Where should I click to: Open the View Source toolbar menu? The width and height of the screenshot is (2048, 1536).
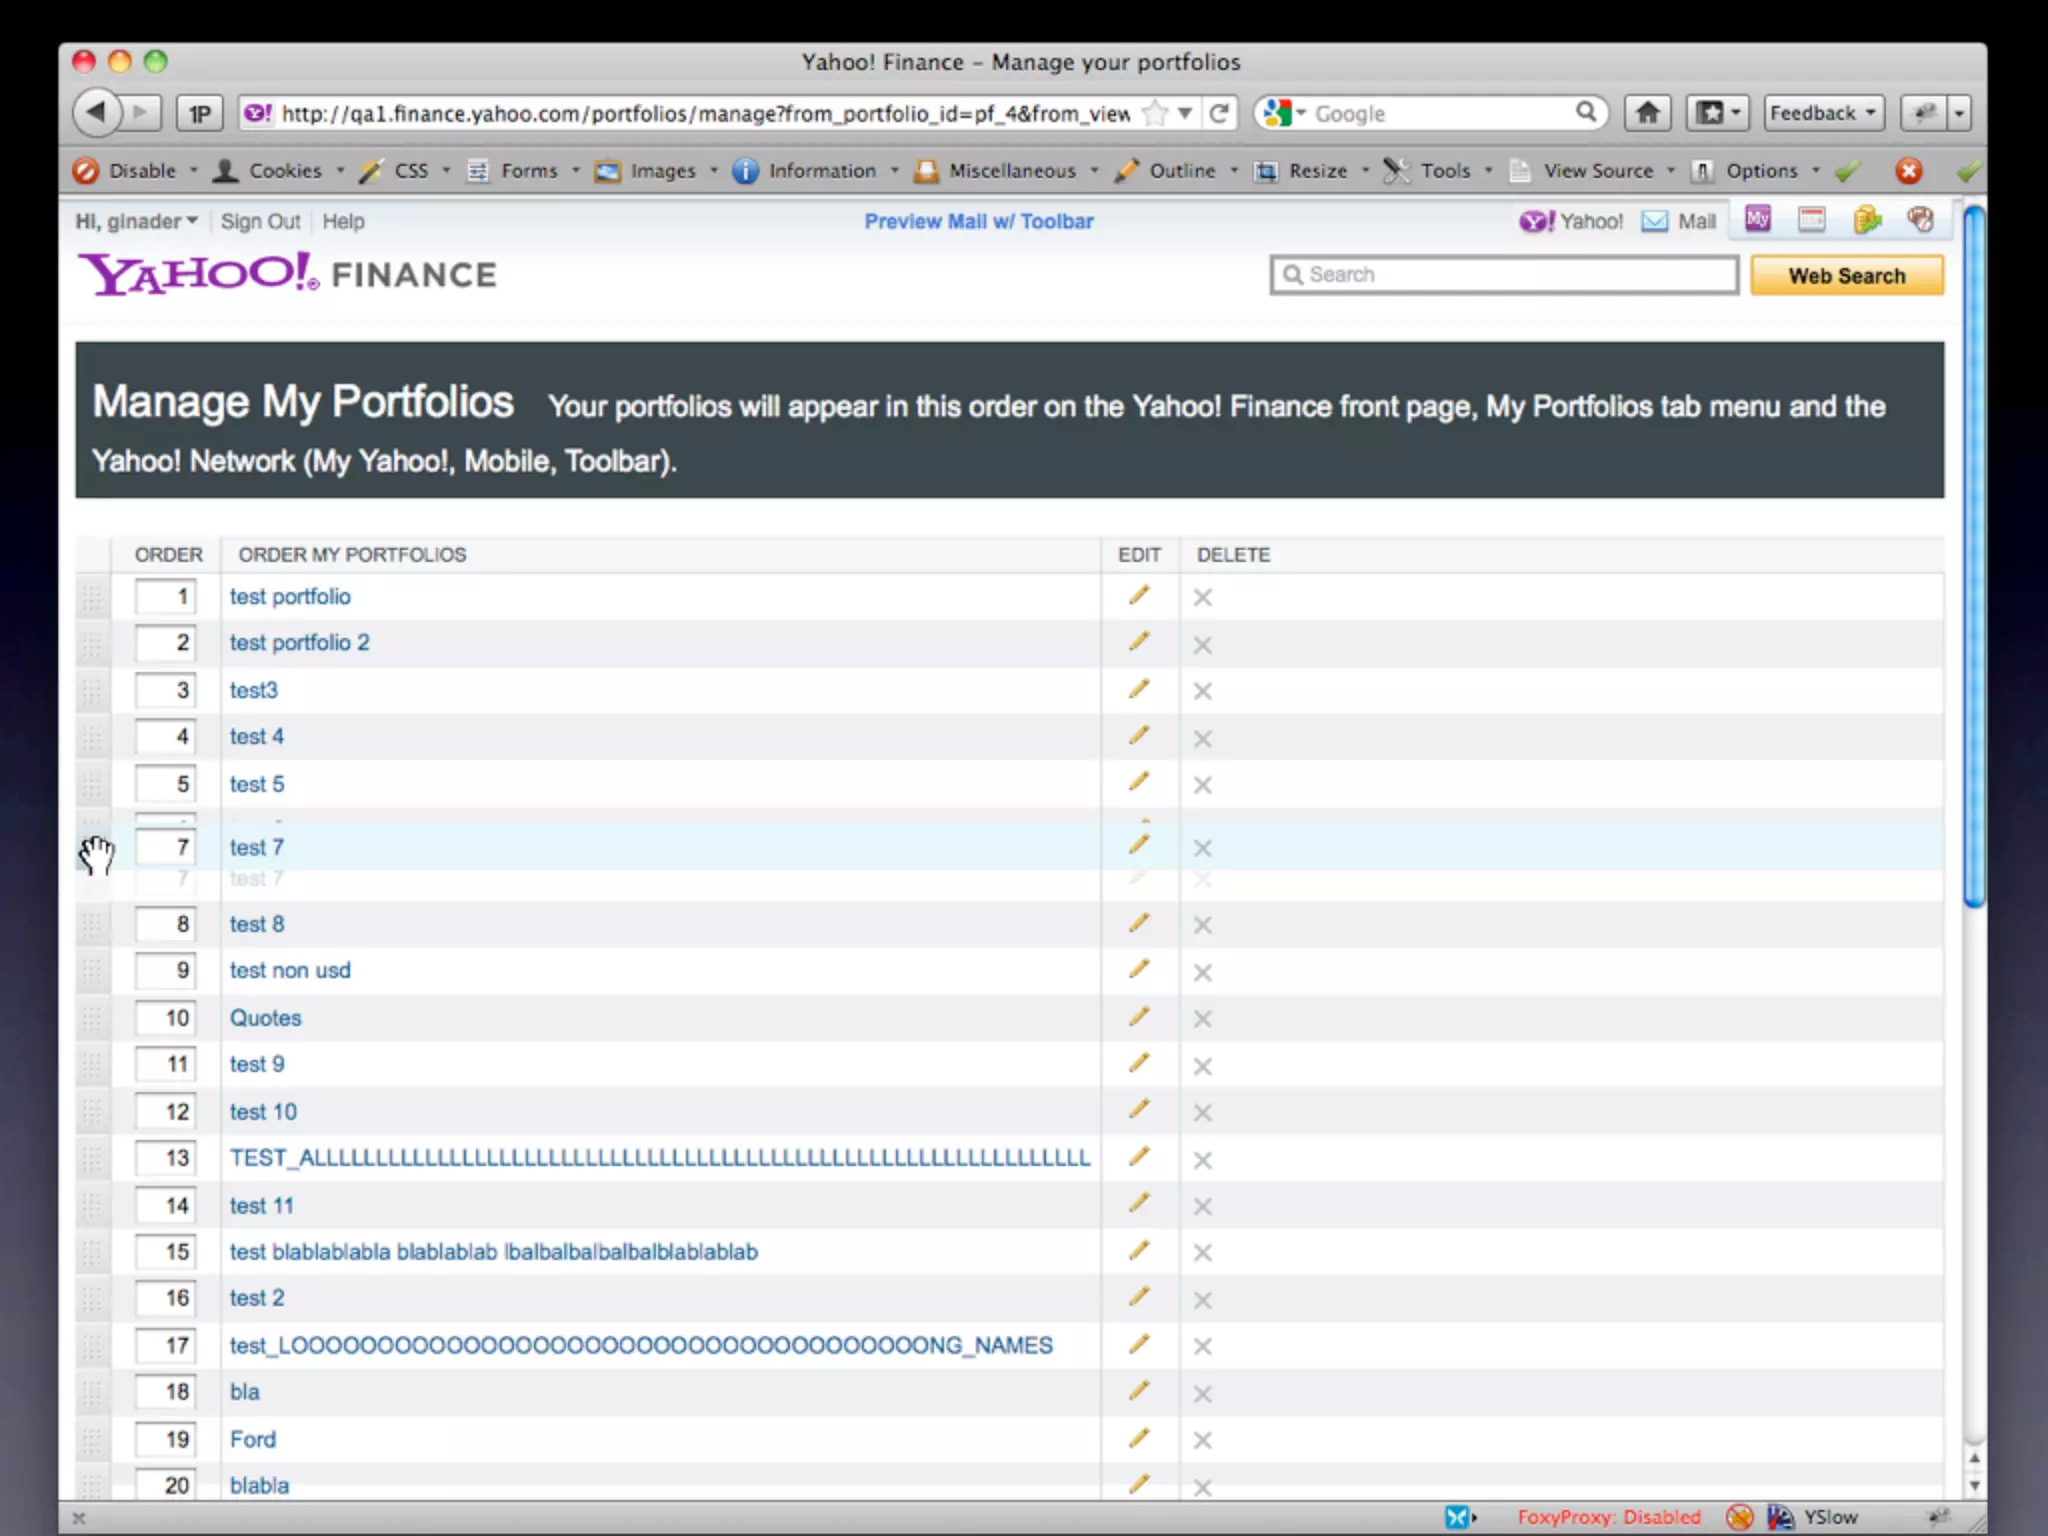point(1597,171)
